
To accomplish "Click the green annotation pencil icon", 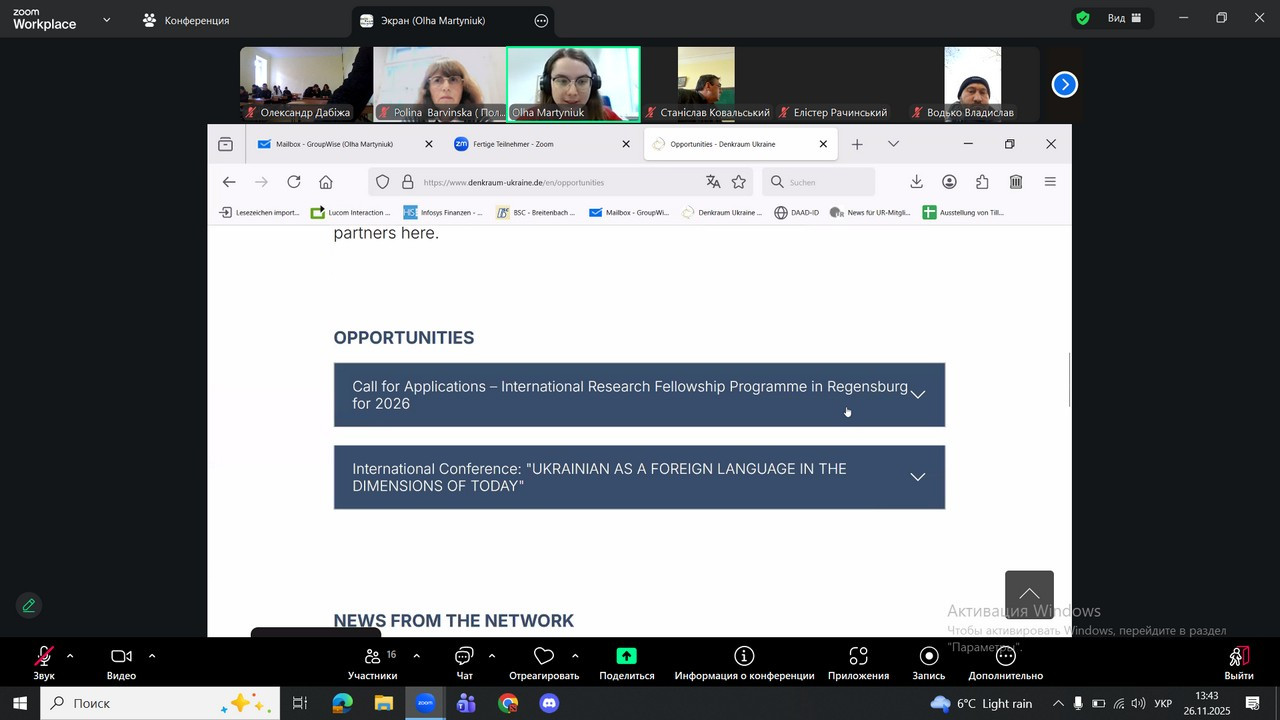I will pos(29,605).
